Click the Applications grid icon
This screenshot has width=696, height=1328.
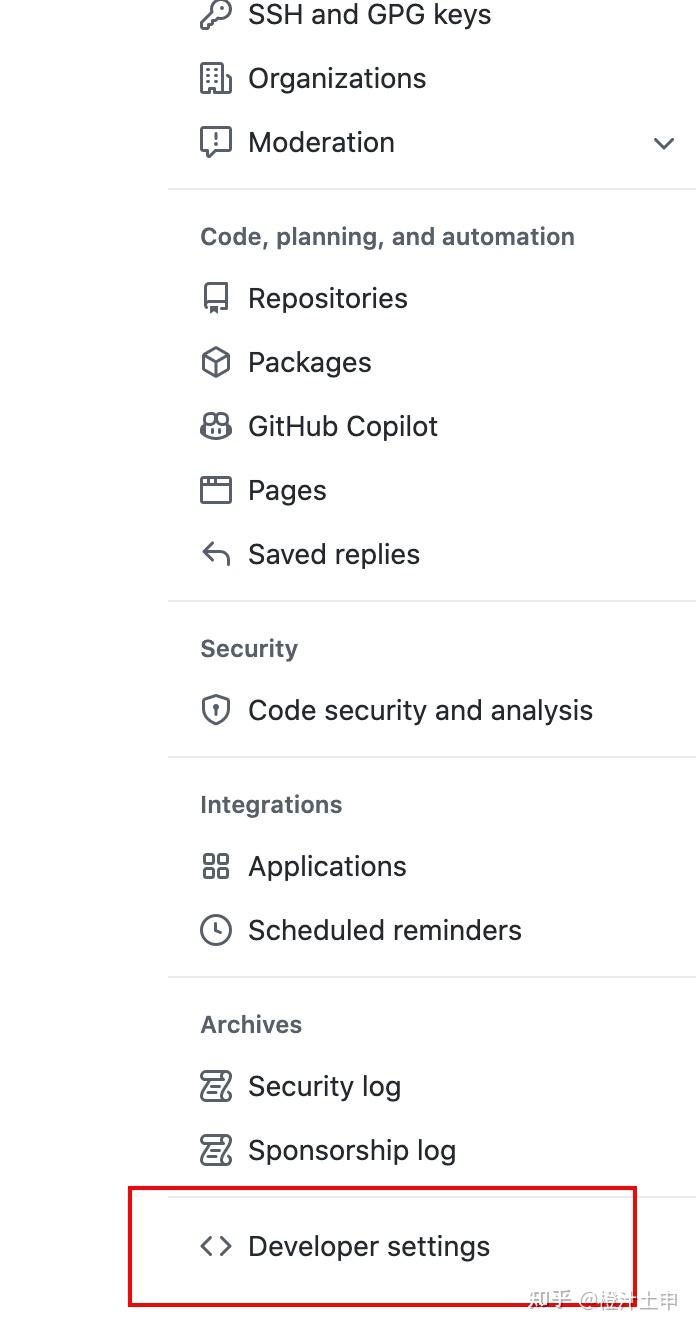[x=216, y=866]
